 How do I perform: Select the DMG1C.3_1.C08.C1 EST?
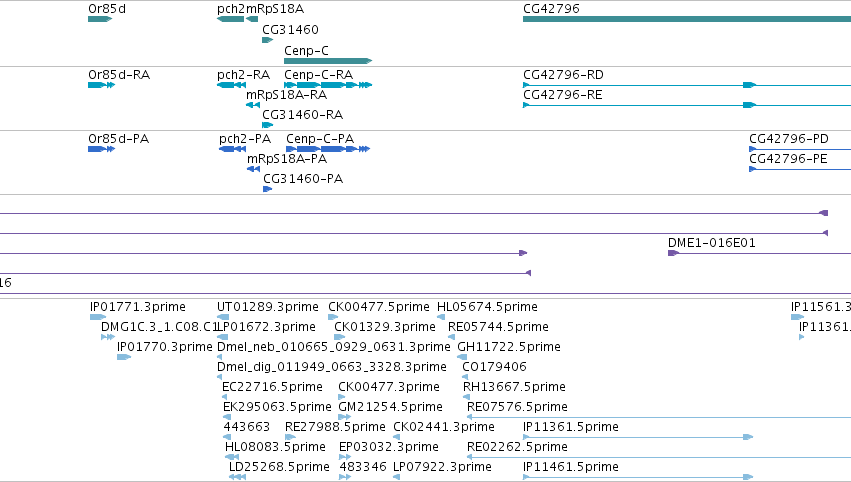pyautogui.click(x=107, y=337)
